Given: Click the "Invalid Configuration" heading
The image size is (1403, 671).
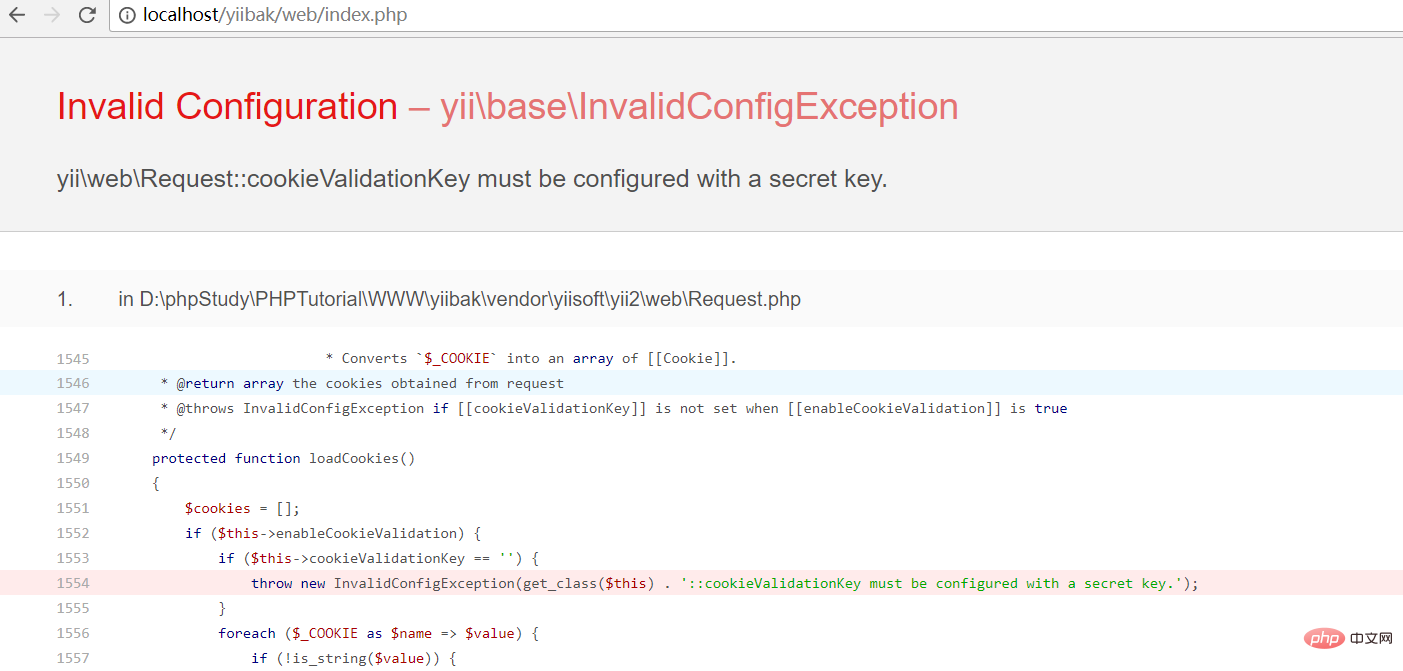Looking at the screenshot, I should 227,106.
